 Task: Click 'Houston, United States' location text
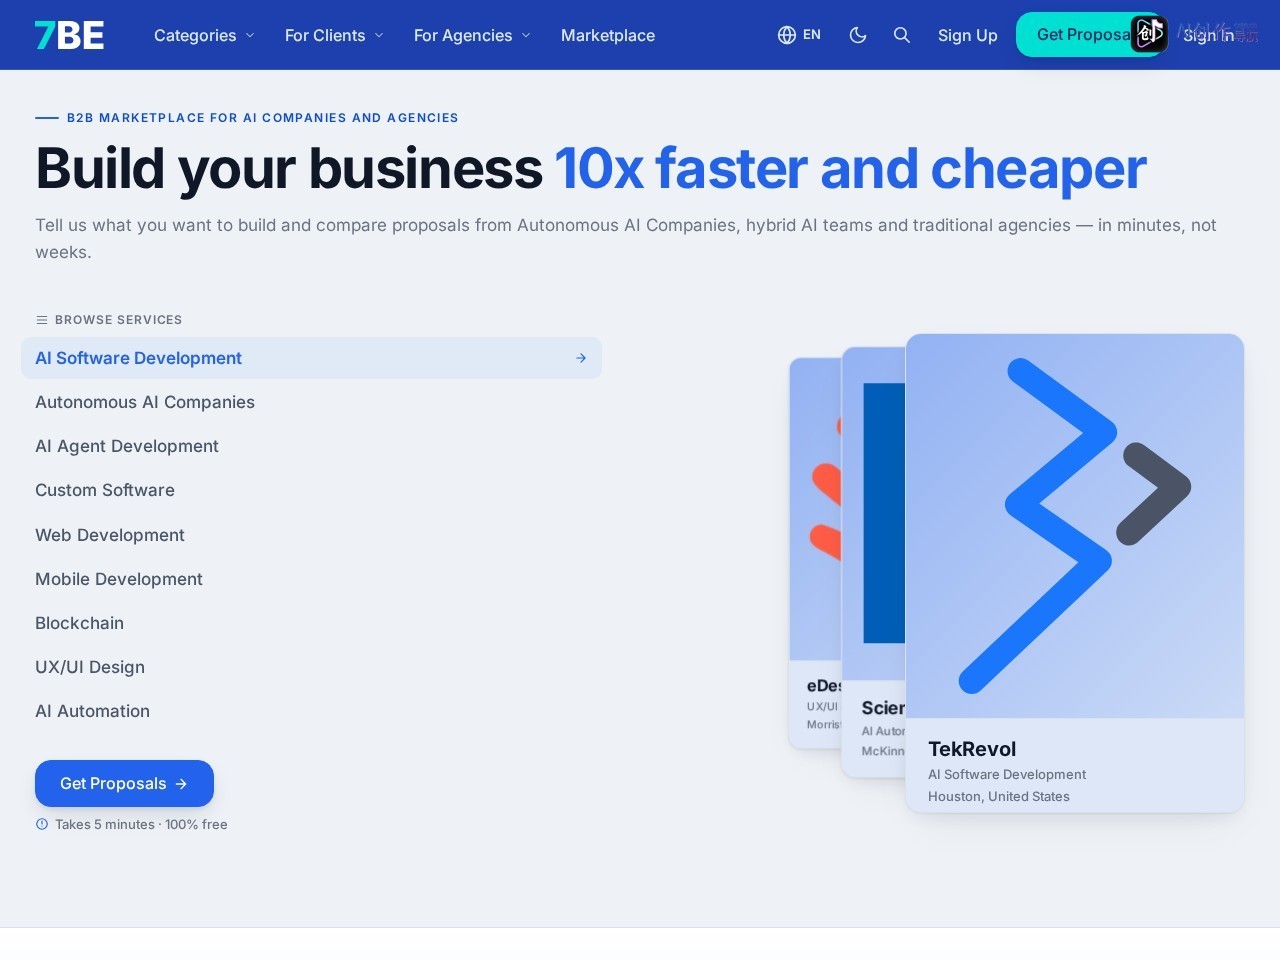pyautogui.click(x=999, y=796)
